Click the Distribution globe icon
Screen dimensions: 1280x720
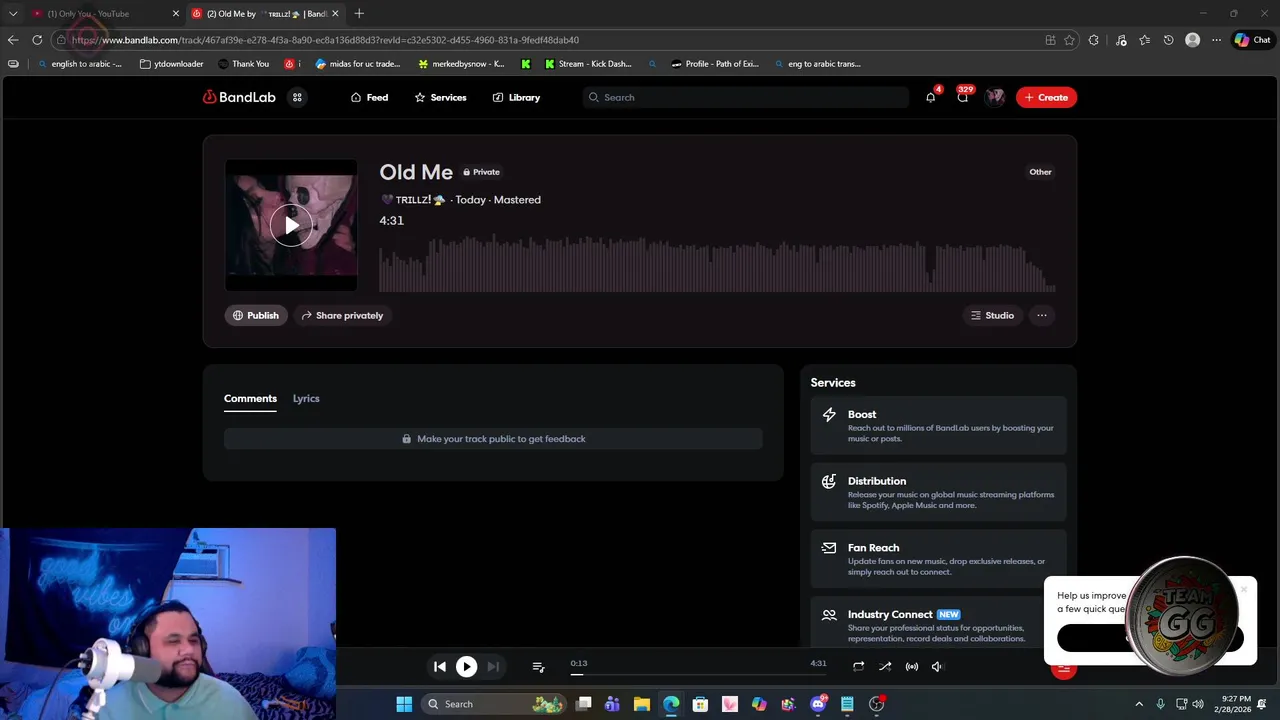click(829, 482)
